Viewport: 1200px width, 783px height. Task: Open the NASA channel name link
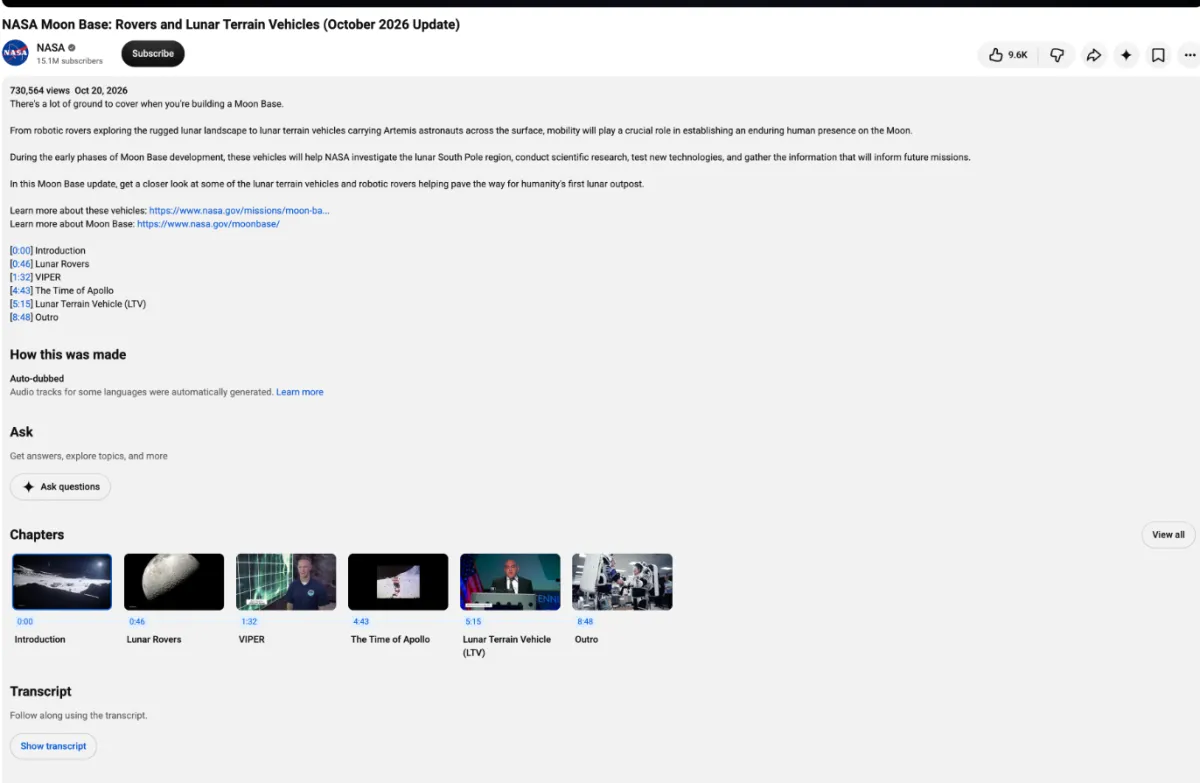pos(50,48)
